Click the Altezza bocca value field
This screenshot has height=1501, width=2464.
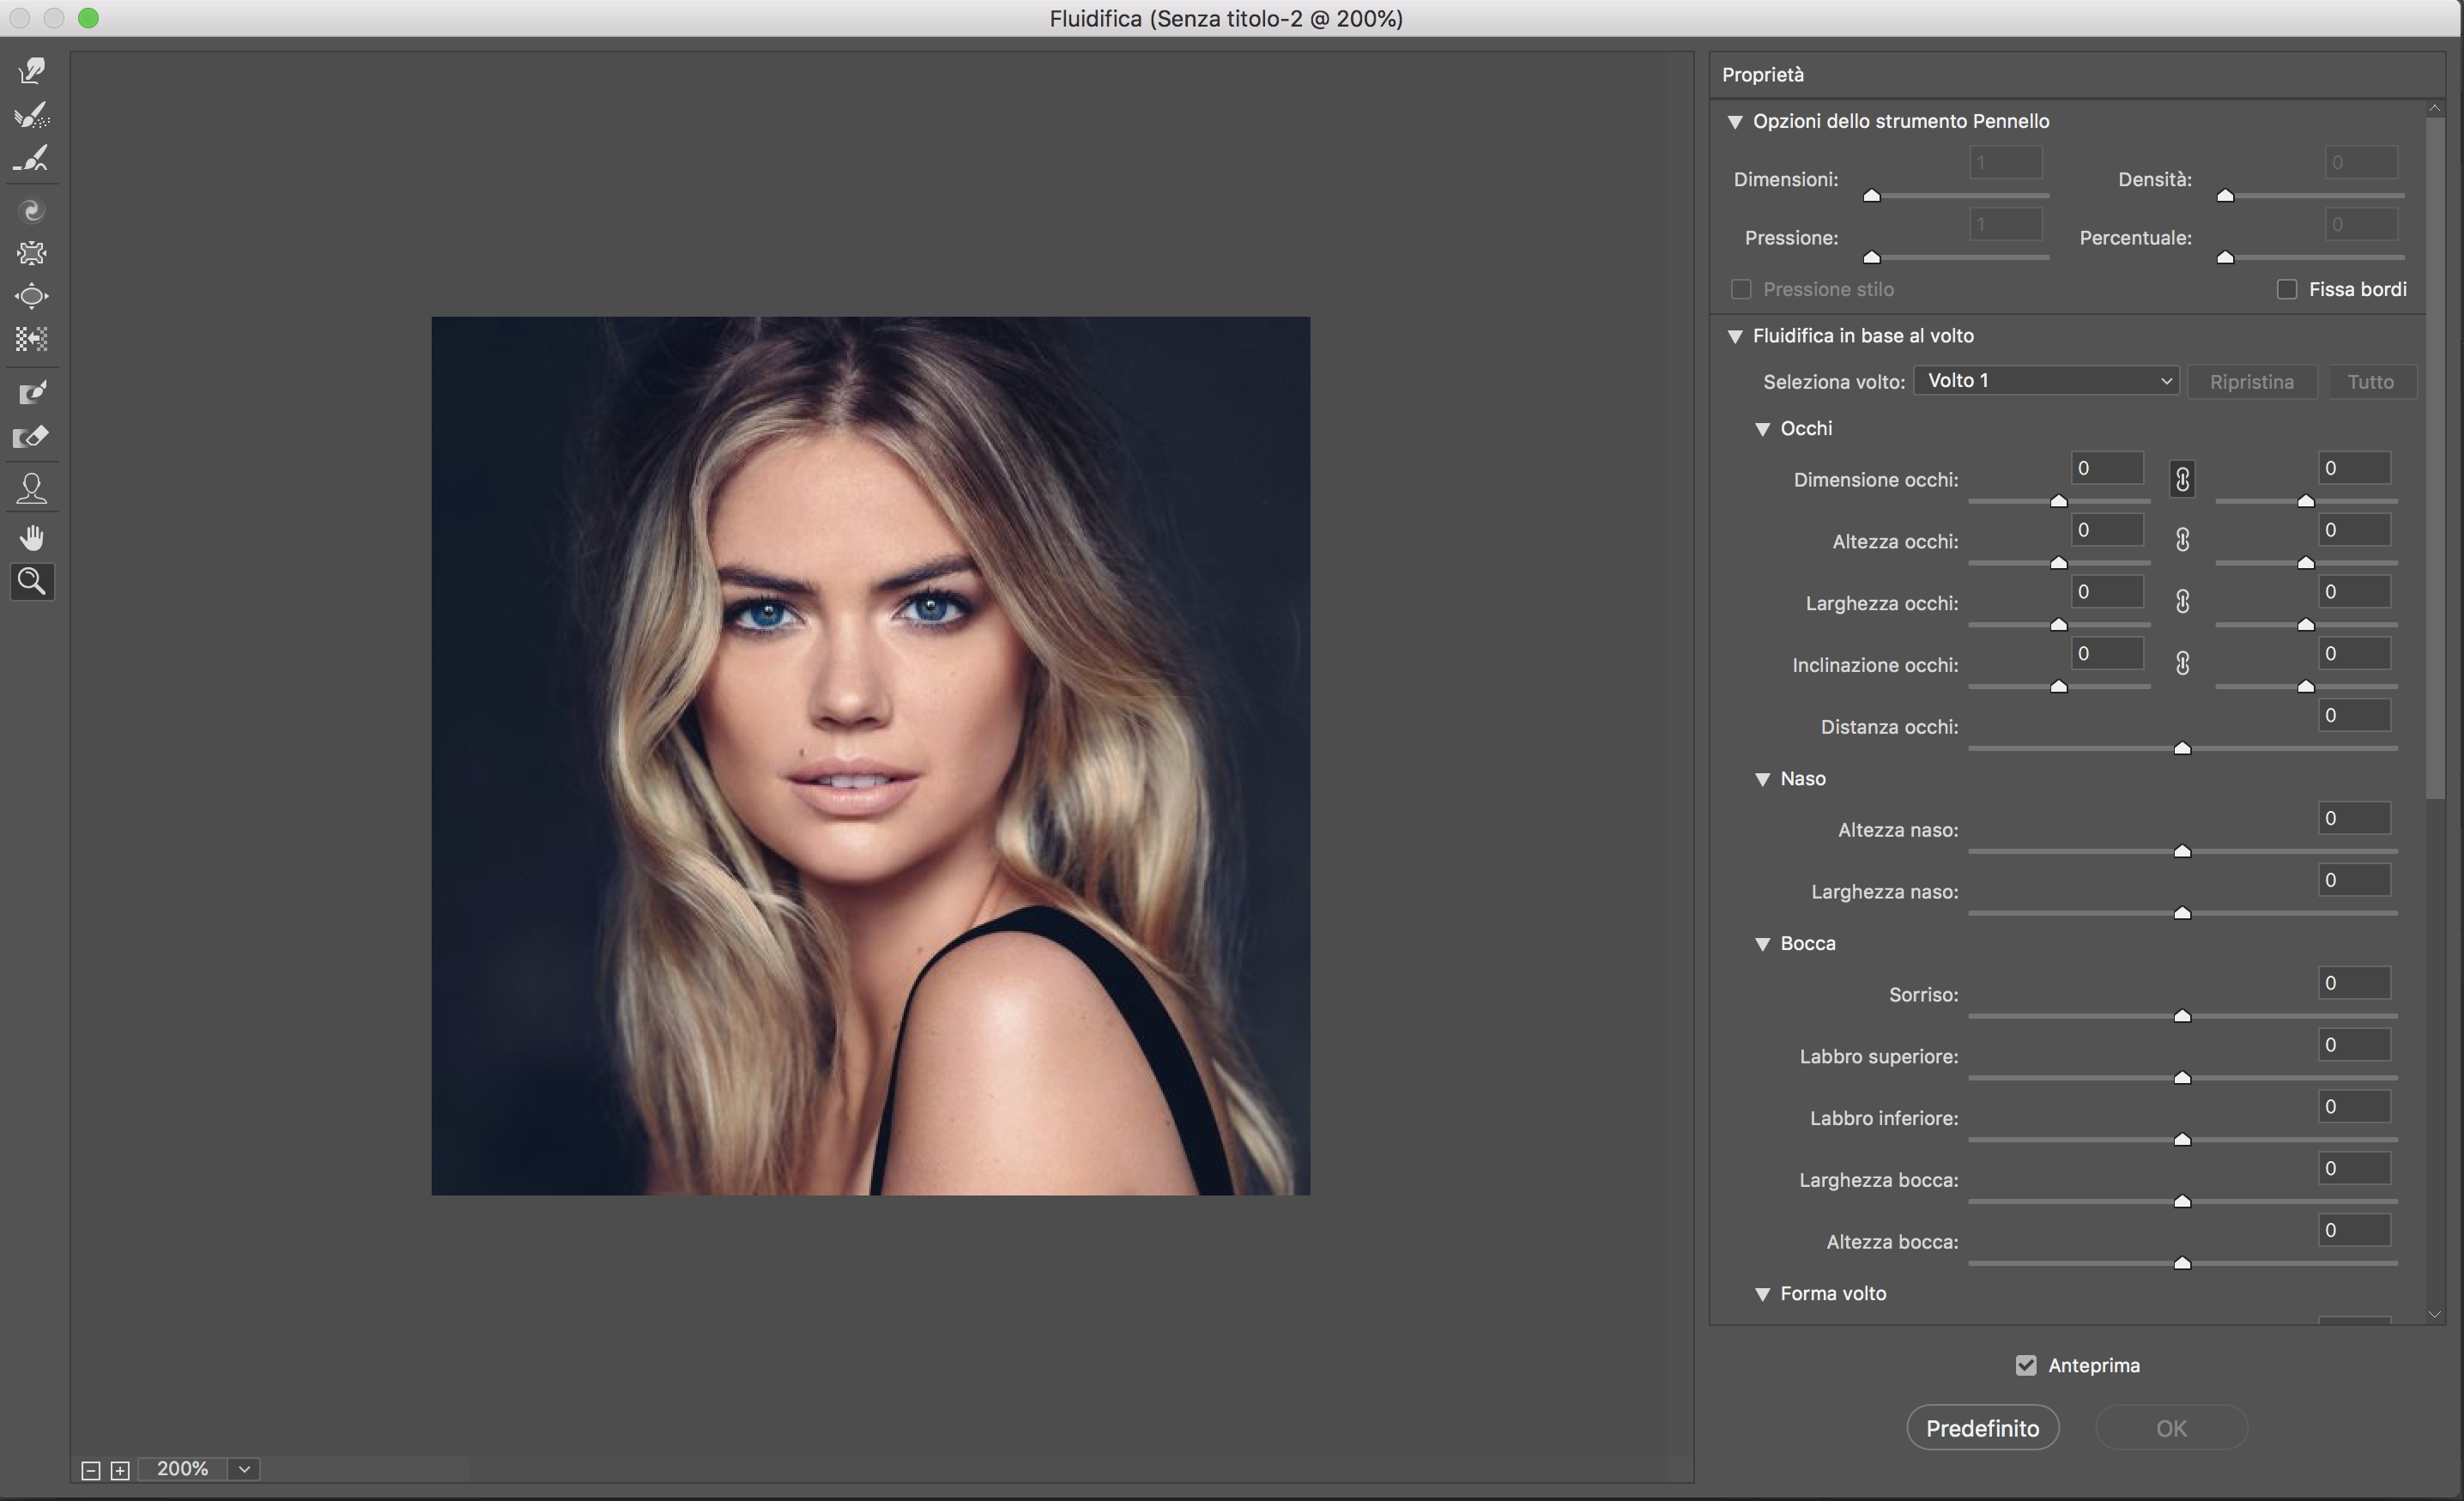(x=2354, y=1230)
